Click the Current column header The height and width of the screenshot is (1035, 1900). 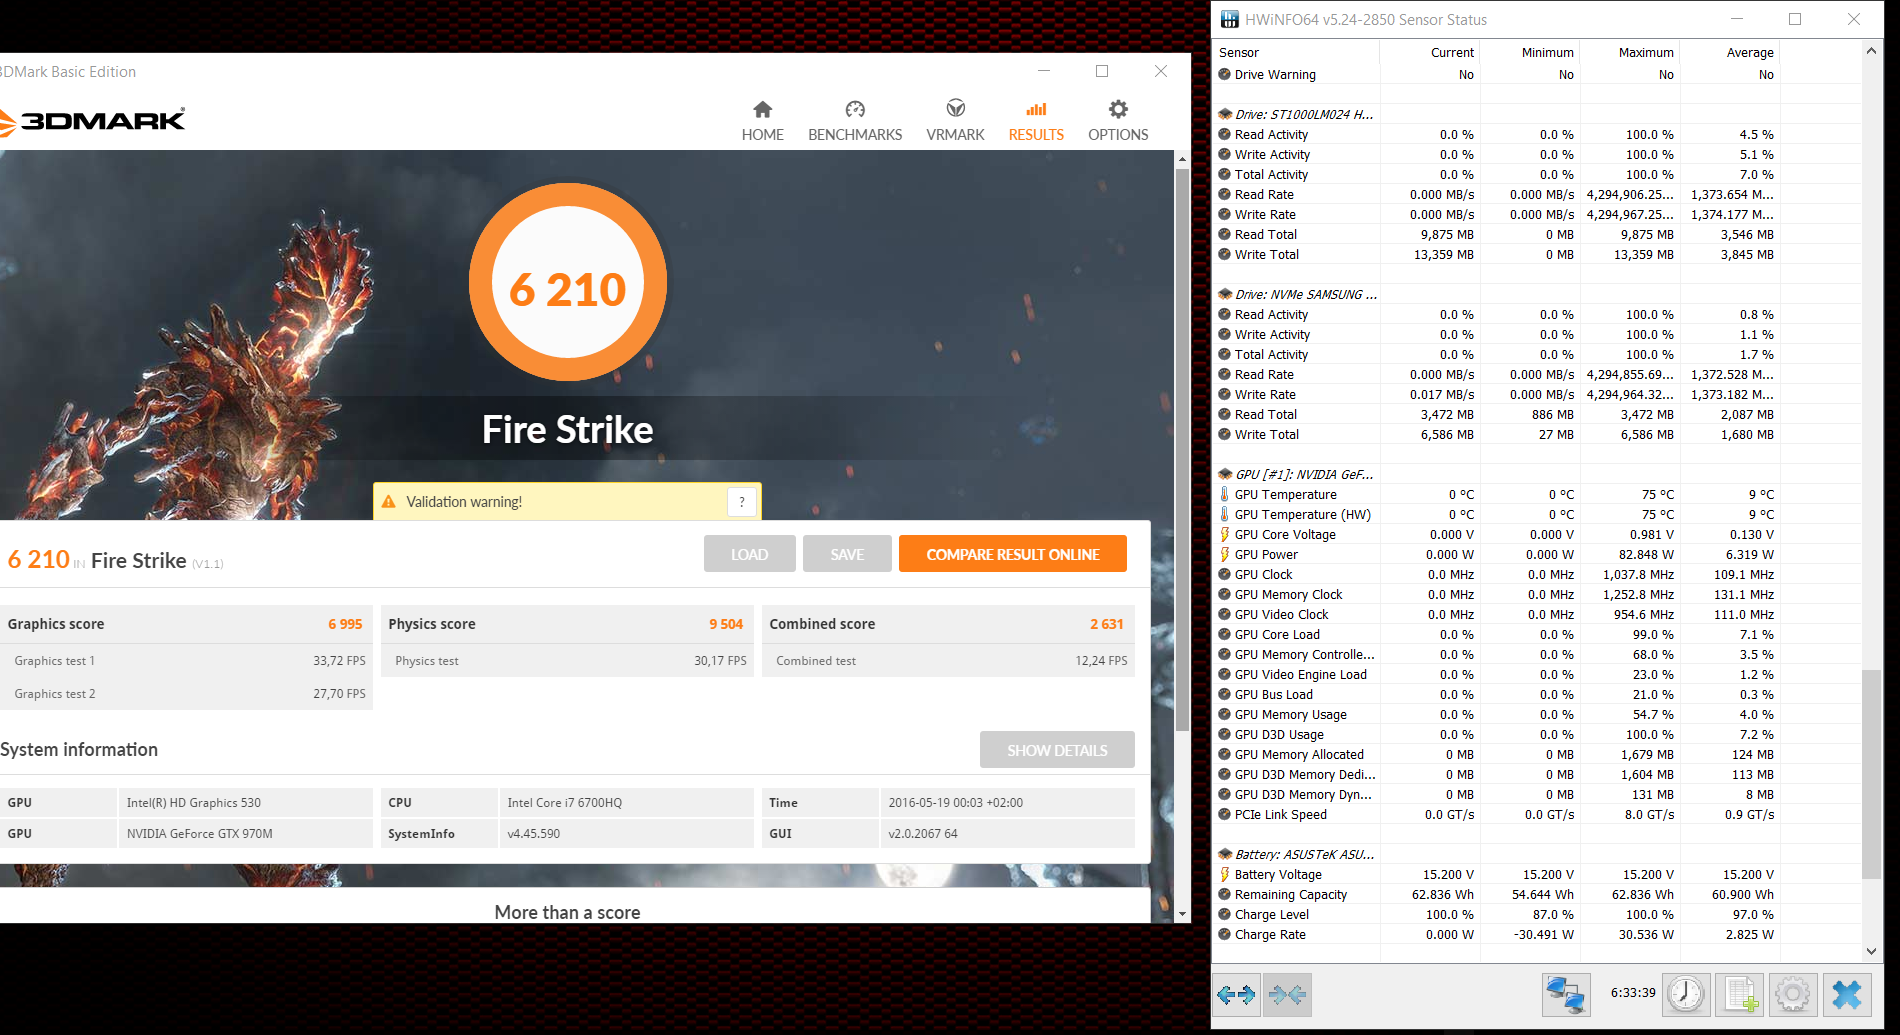[x=1430, y=52]
